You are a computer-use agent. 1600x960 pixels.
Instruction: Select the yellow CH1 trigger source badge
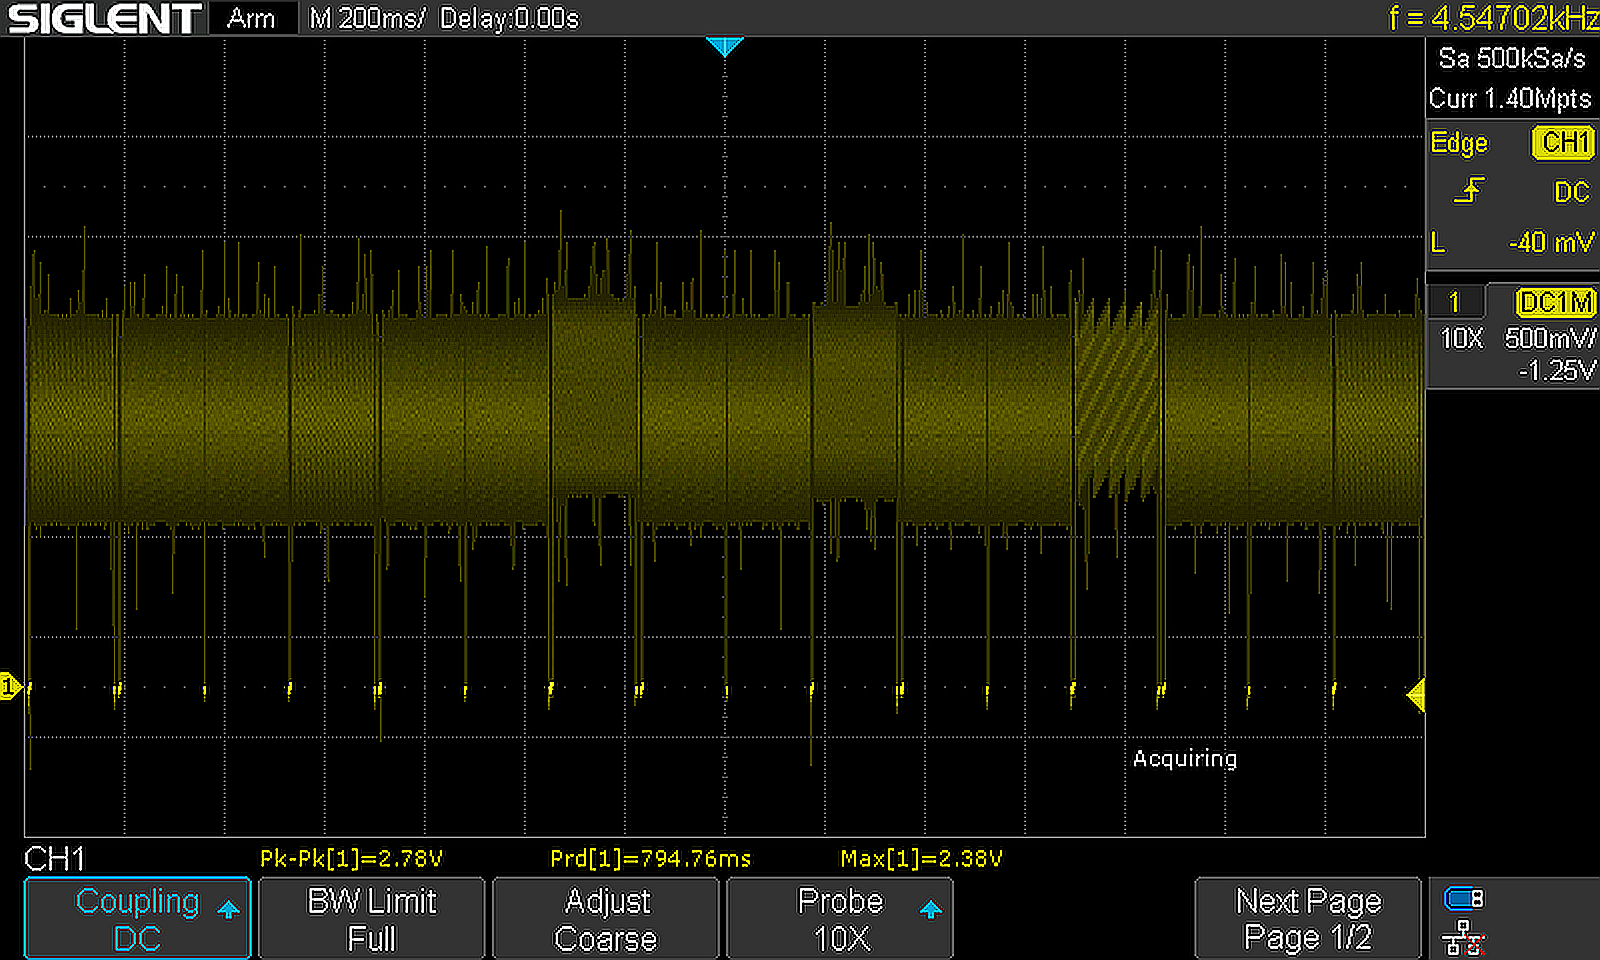click(x=1563, y=143)
